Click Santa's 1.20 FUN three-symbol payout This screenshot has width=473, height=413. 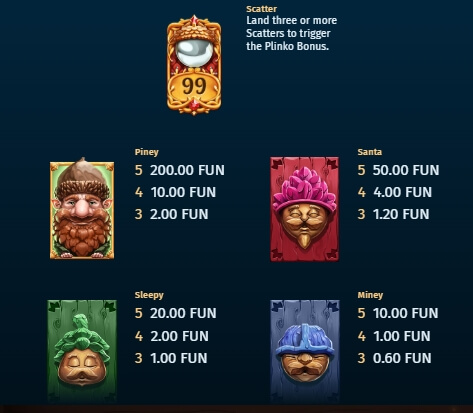[401, 214]
